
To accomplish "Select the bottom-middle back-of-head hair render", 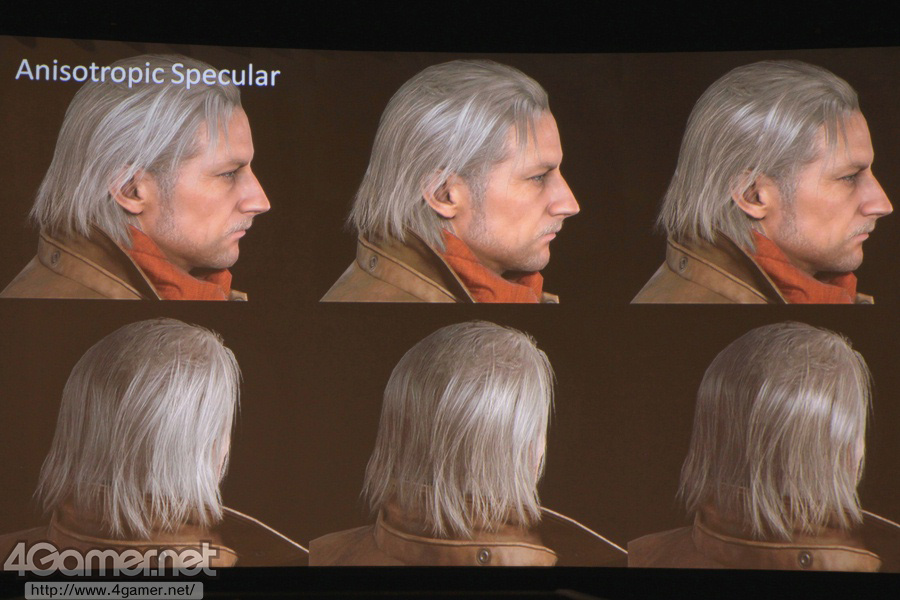I will 467,444.
